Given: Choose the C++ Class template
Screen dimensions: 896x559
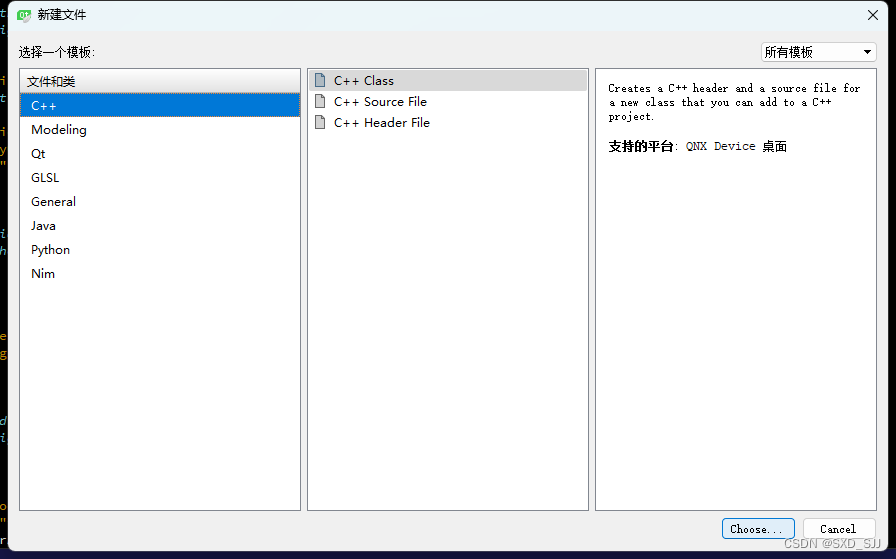Looking at the screenshot, I should [448, 81].
